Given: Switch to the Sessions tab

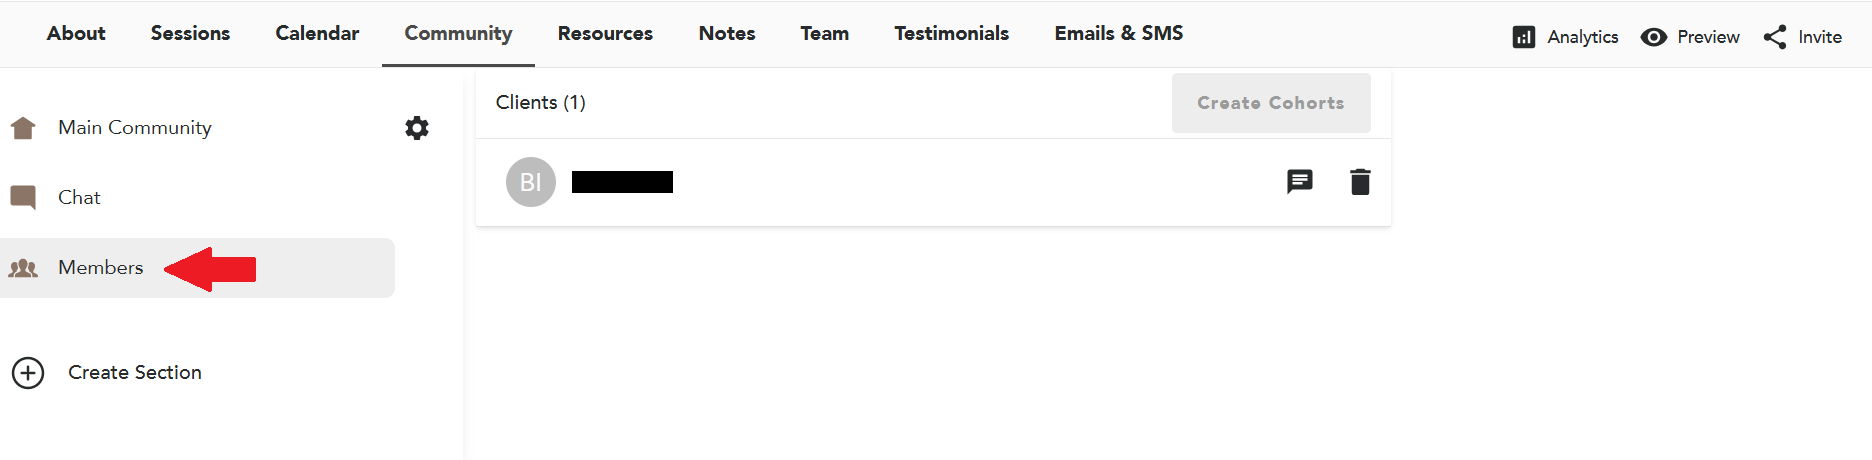Looking at the screenshot, I should point(190,33).
